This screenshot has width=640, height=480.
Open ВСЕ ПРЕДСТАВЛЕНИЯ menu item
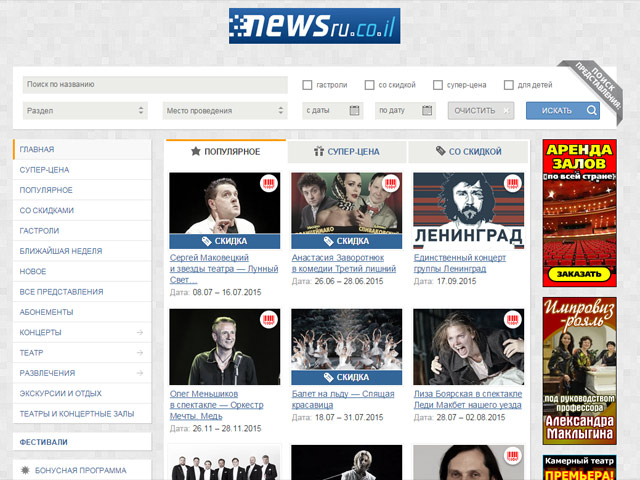tap(82, 292)
